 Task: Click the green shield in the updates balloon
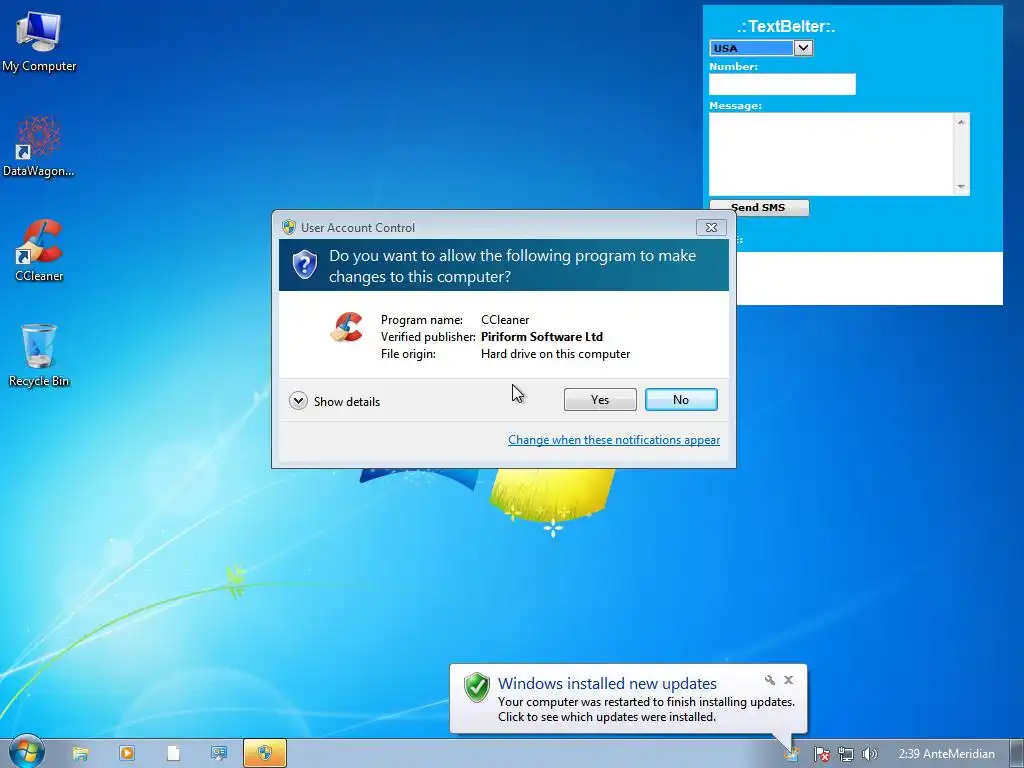tap(477, 688)
